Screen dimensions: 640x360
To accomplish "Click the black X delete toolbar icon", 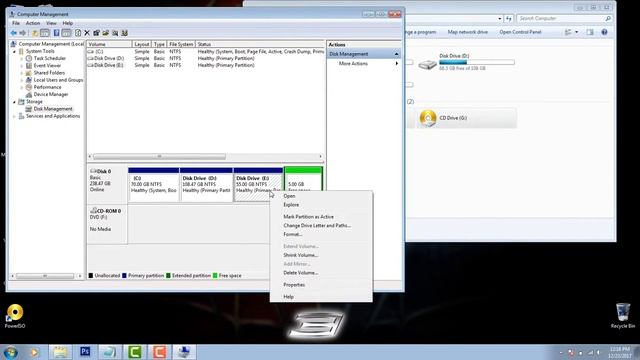I will coord(87,33).
